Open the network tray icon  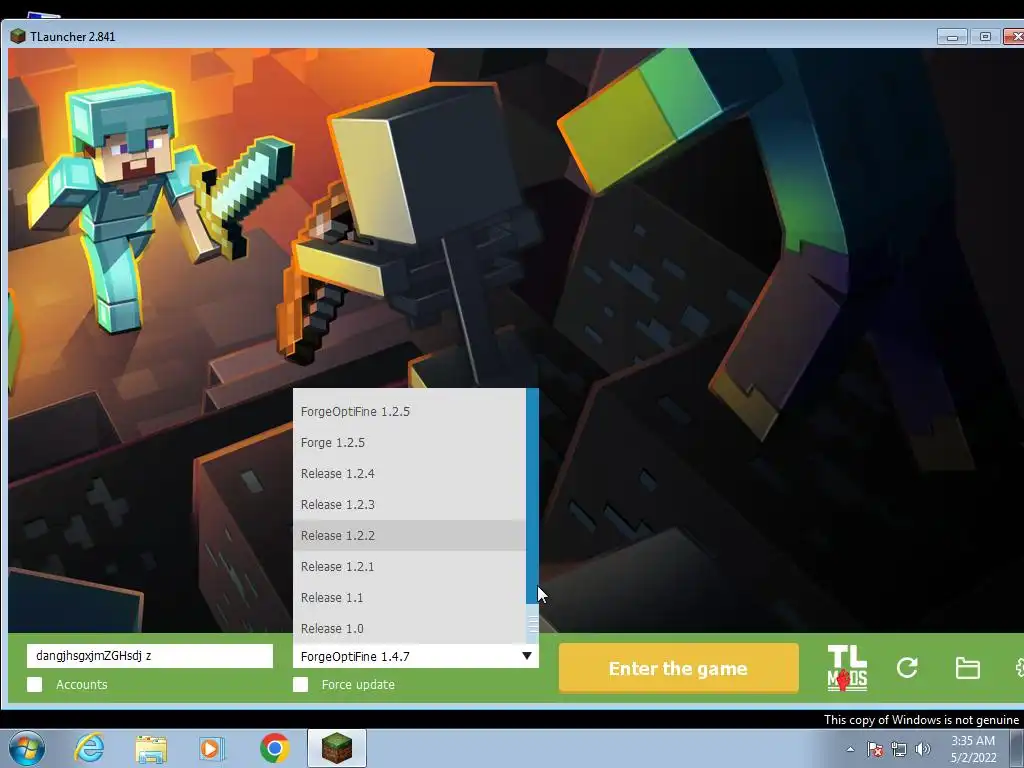pos(899,749)
